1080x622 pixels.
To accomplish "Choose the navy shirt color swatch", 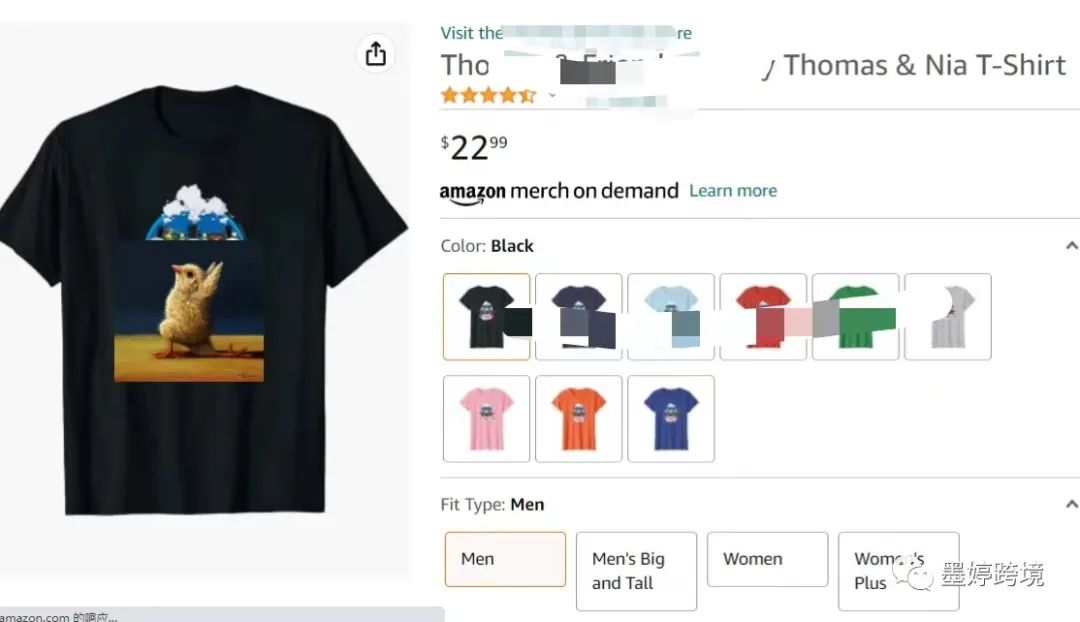I will tap(579, 316).
